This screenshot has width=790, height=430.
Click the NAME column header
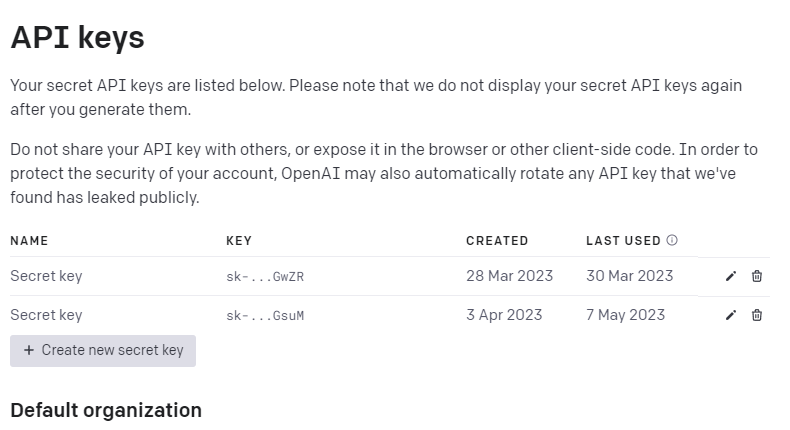[x=29, y=241]
